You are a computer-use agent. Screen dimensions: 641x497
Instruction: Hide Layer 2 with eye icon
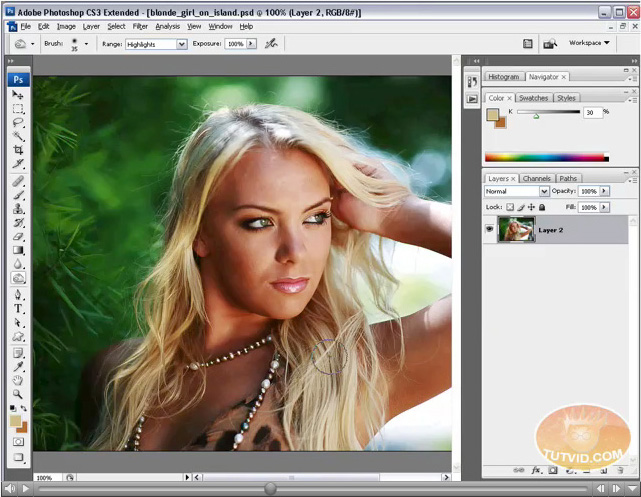tap(489, 229)
